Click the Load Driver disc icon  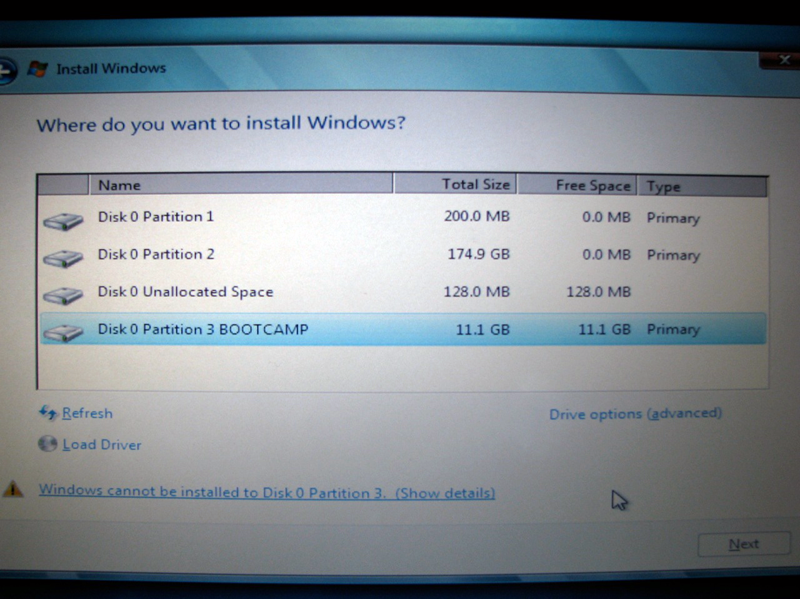[48, 443]
